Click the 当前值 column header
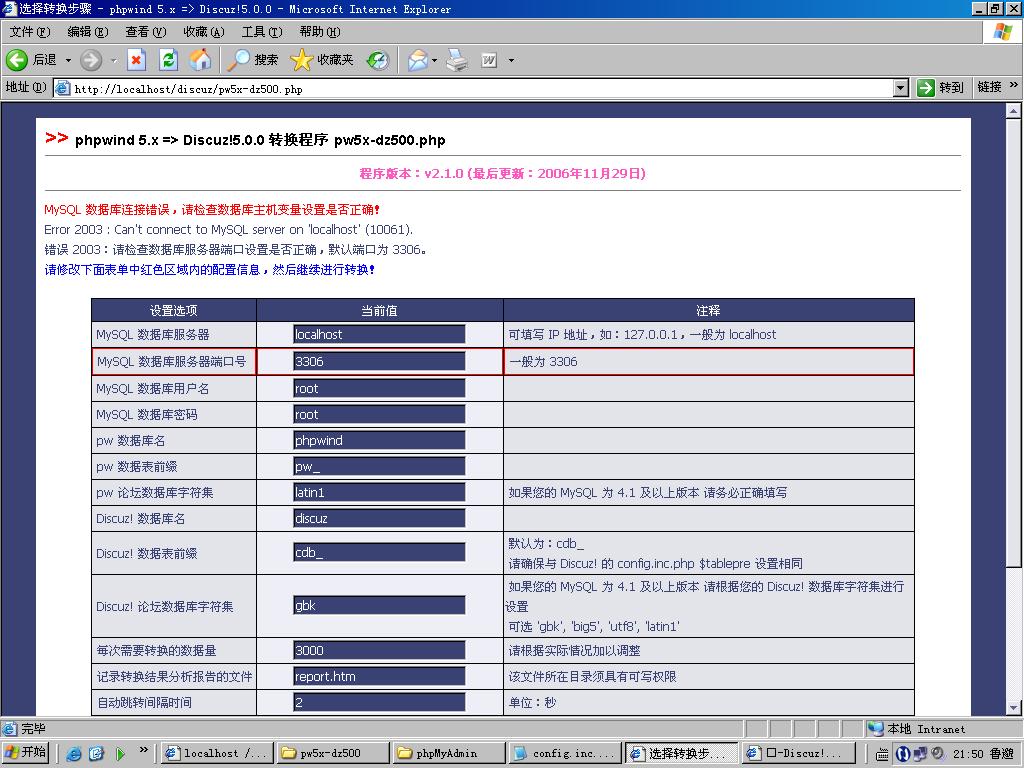Viewport: 1024px width, 768px height. [379, 311]
